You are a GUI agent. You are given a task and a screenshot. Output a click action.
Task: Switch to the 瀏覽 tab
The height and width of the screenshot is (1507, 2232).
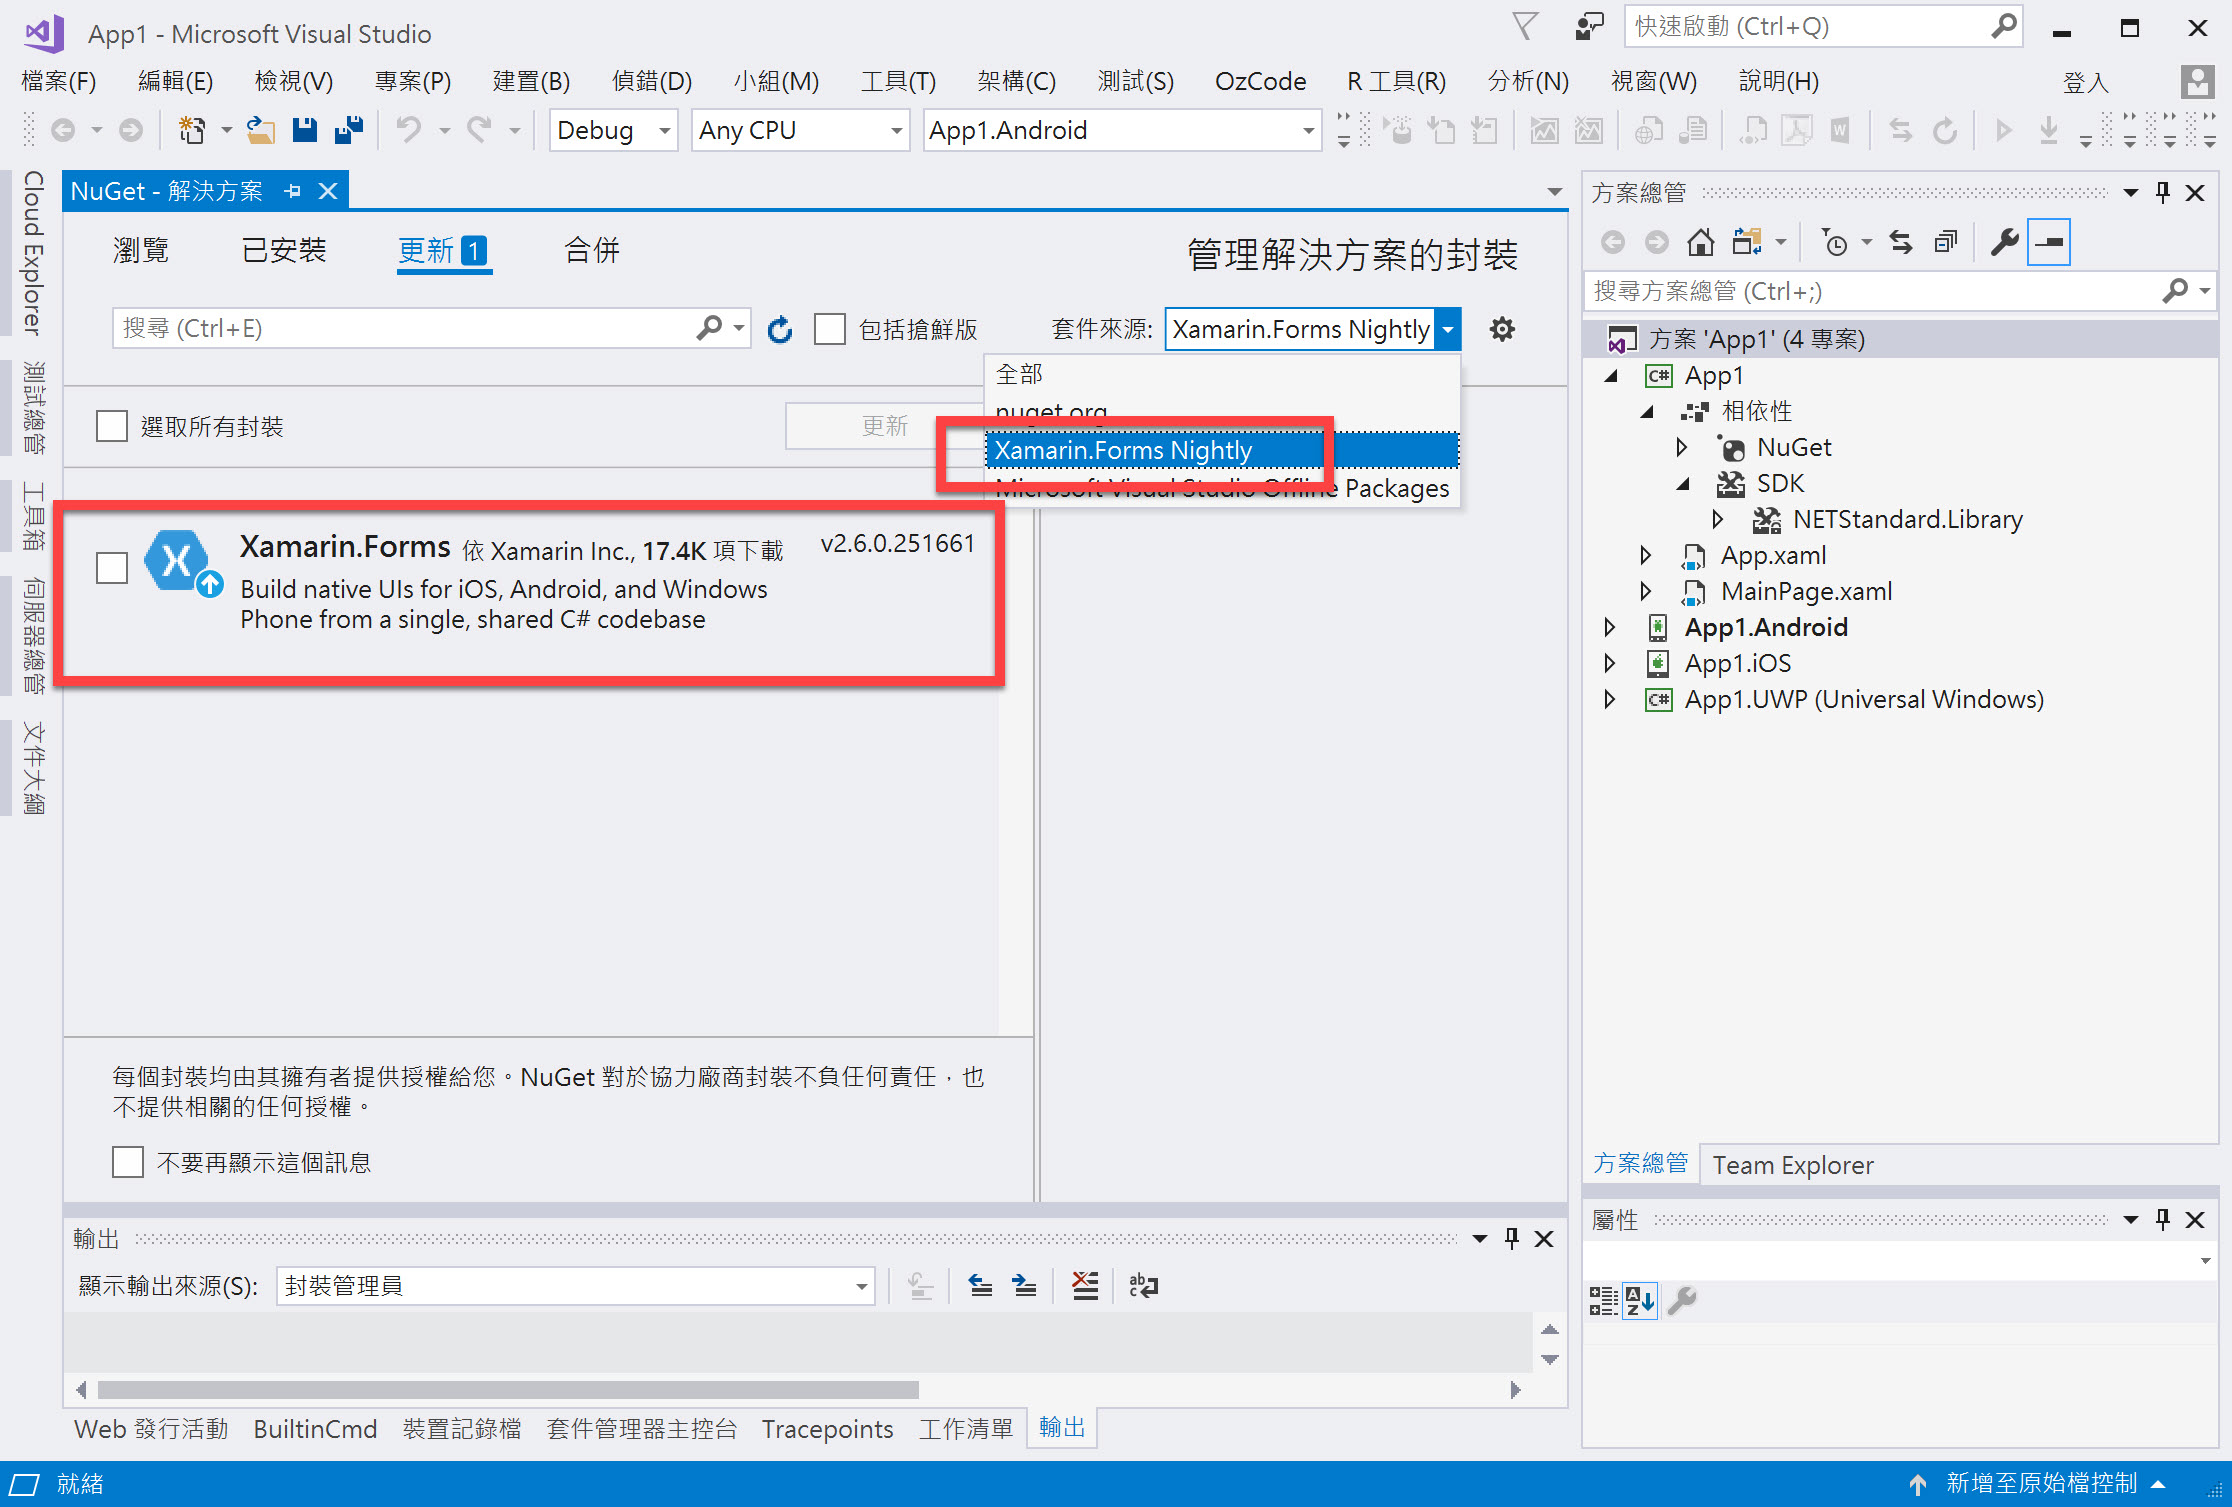pos(141,250)
